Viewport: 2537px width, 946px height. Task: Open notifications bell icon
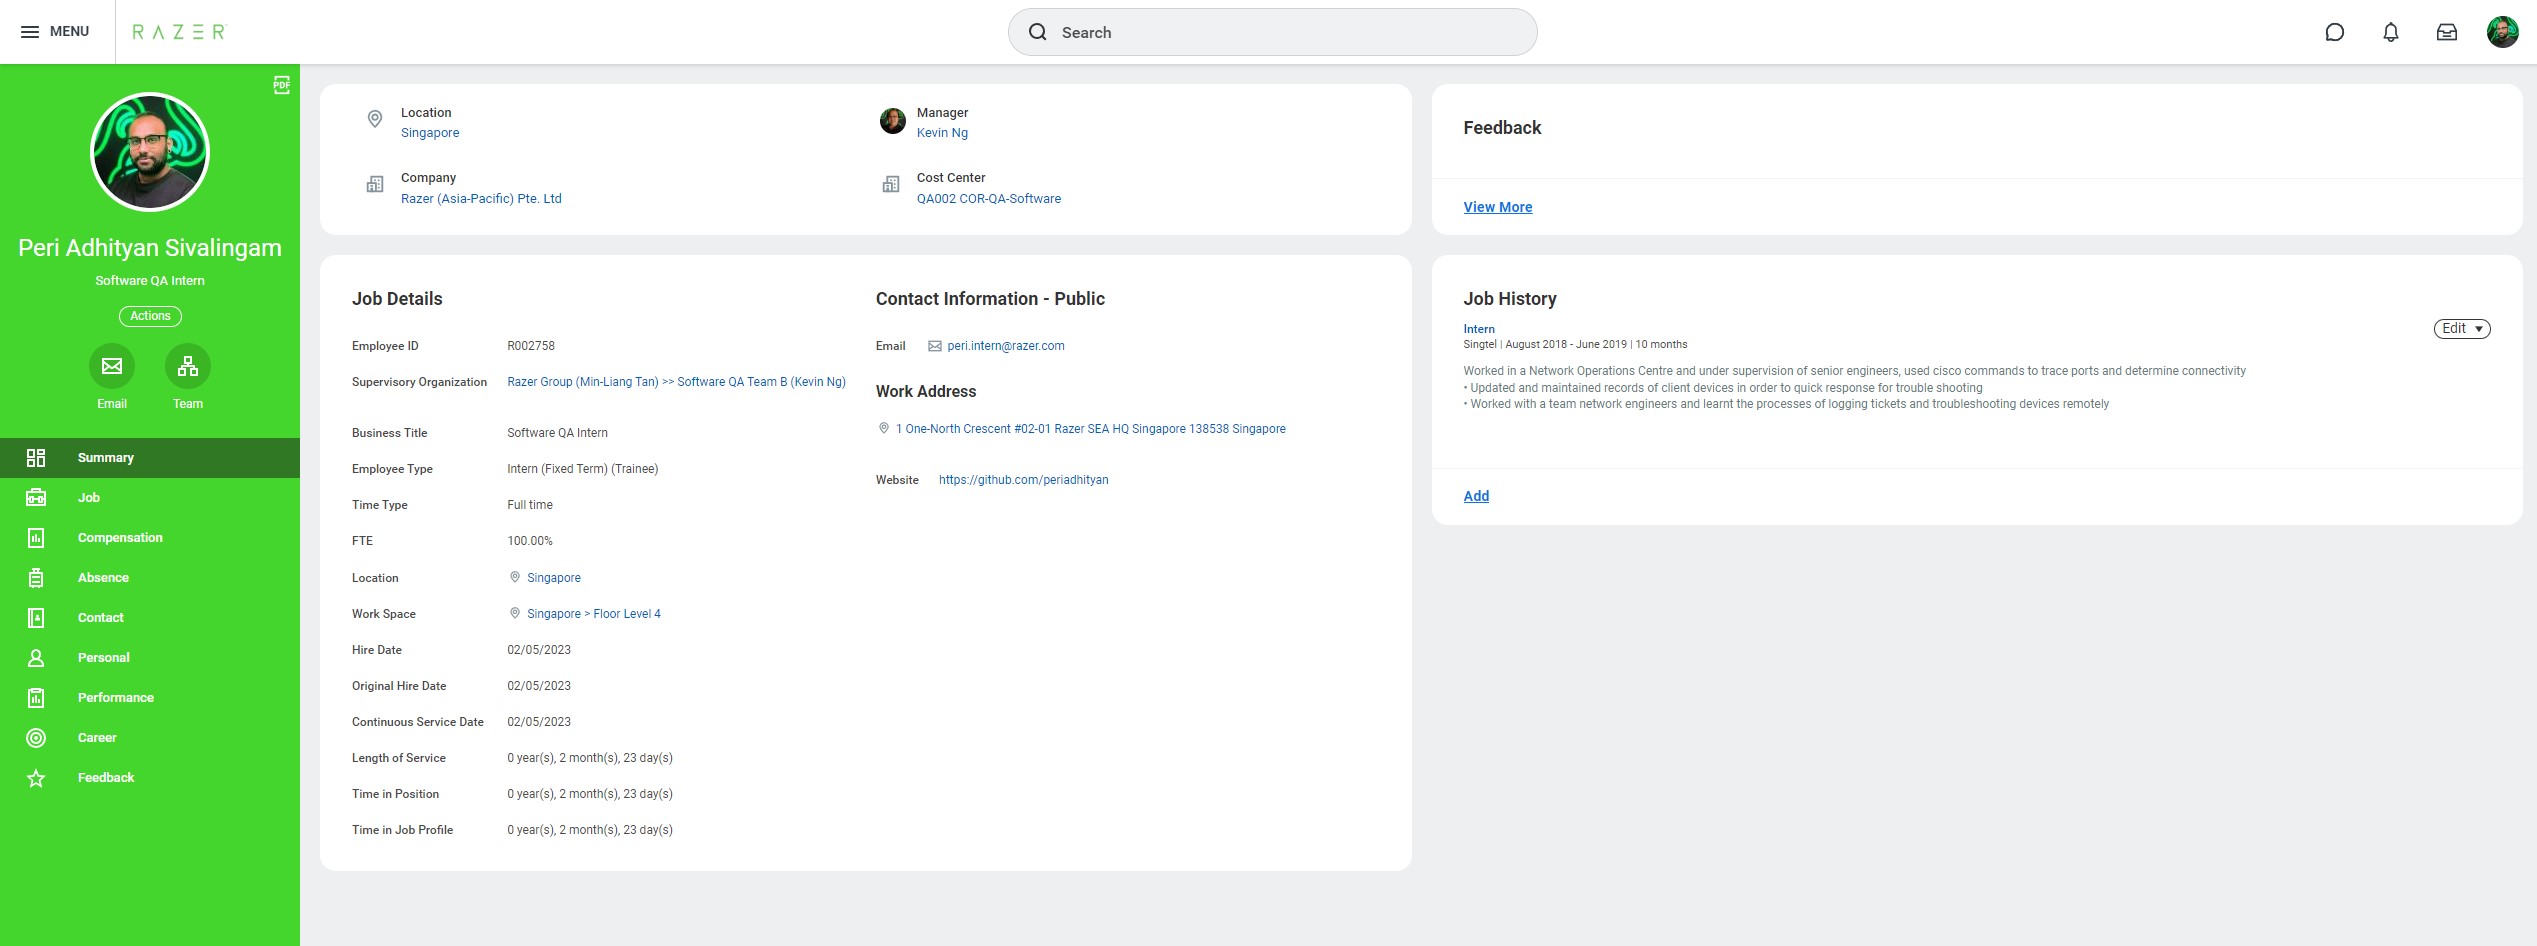pos(2391,32)
